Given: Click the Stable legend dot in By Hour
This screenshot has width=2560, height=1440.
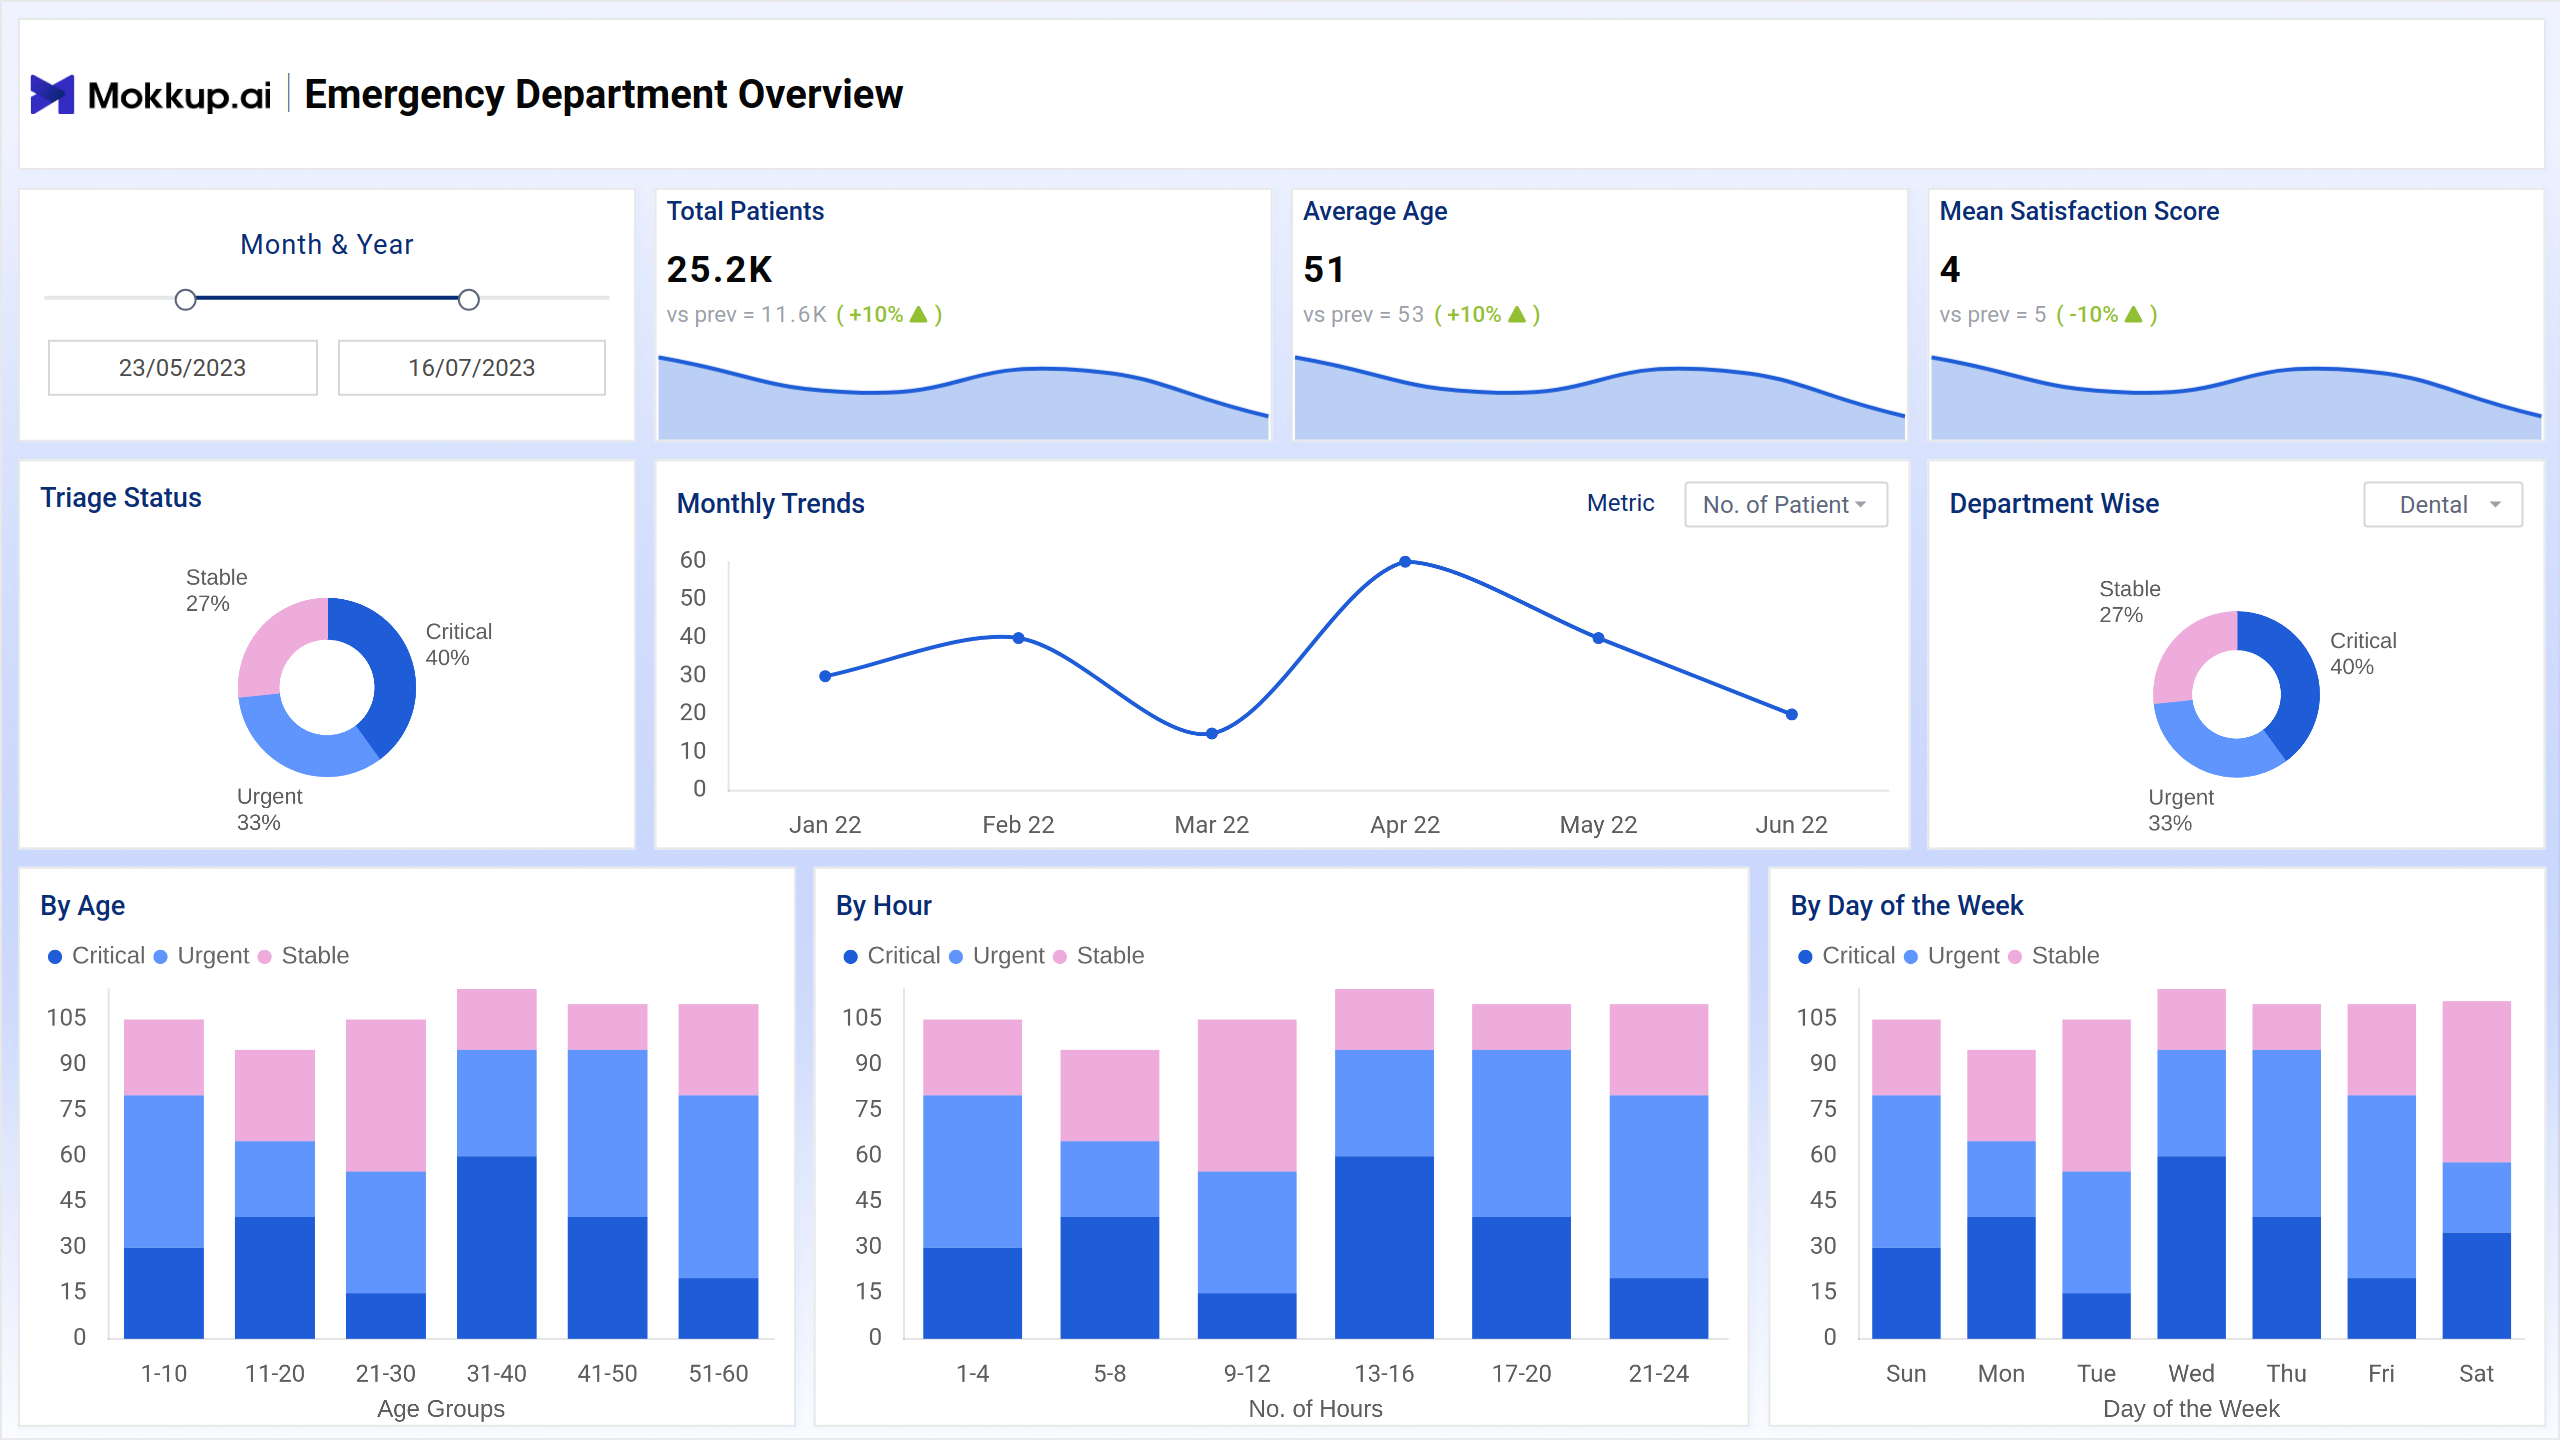Looking at the screenshot, I should (1060, 957).
